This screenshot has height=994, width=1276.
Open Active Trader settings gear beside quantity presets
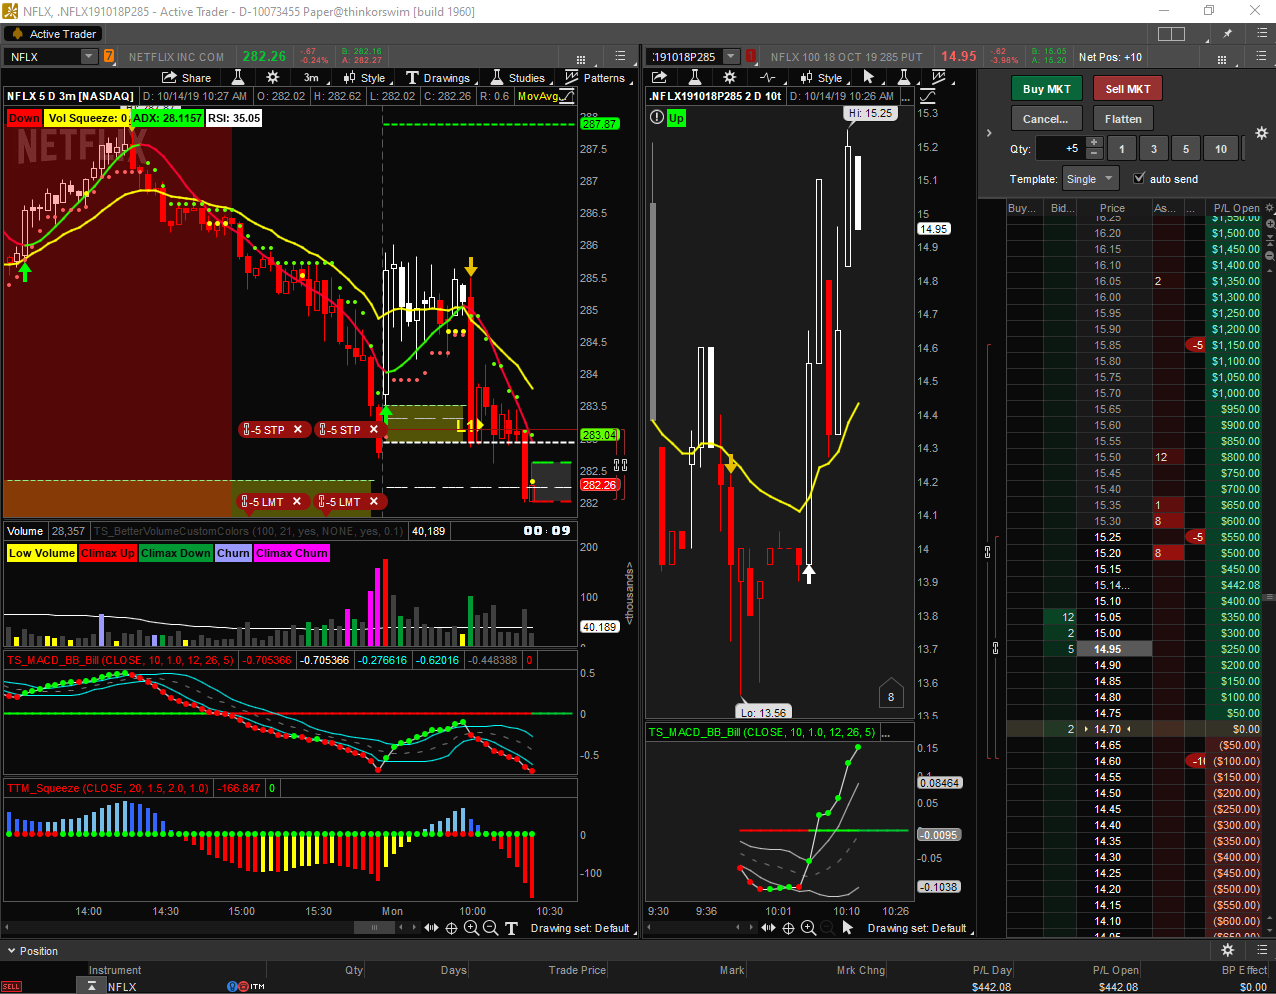(1261, 134)
